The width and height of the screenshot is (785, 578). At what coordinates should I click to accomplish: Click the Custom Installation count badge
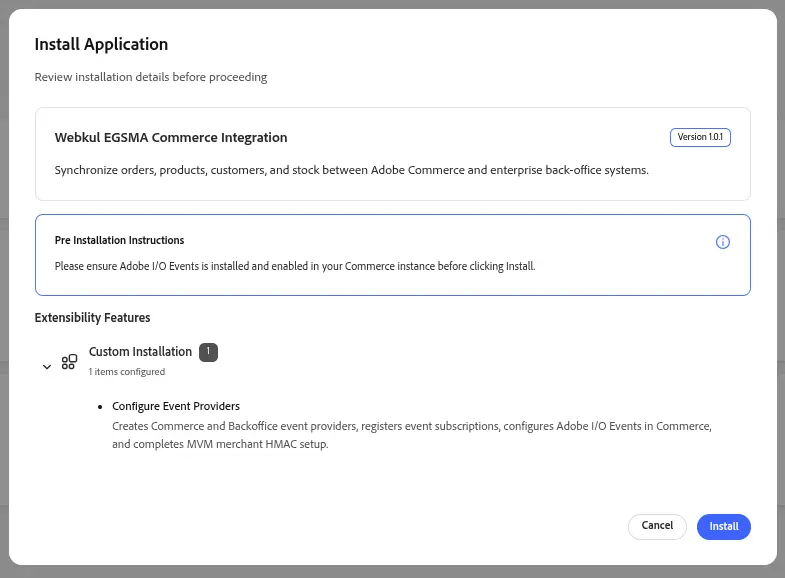208,352
